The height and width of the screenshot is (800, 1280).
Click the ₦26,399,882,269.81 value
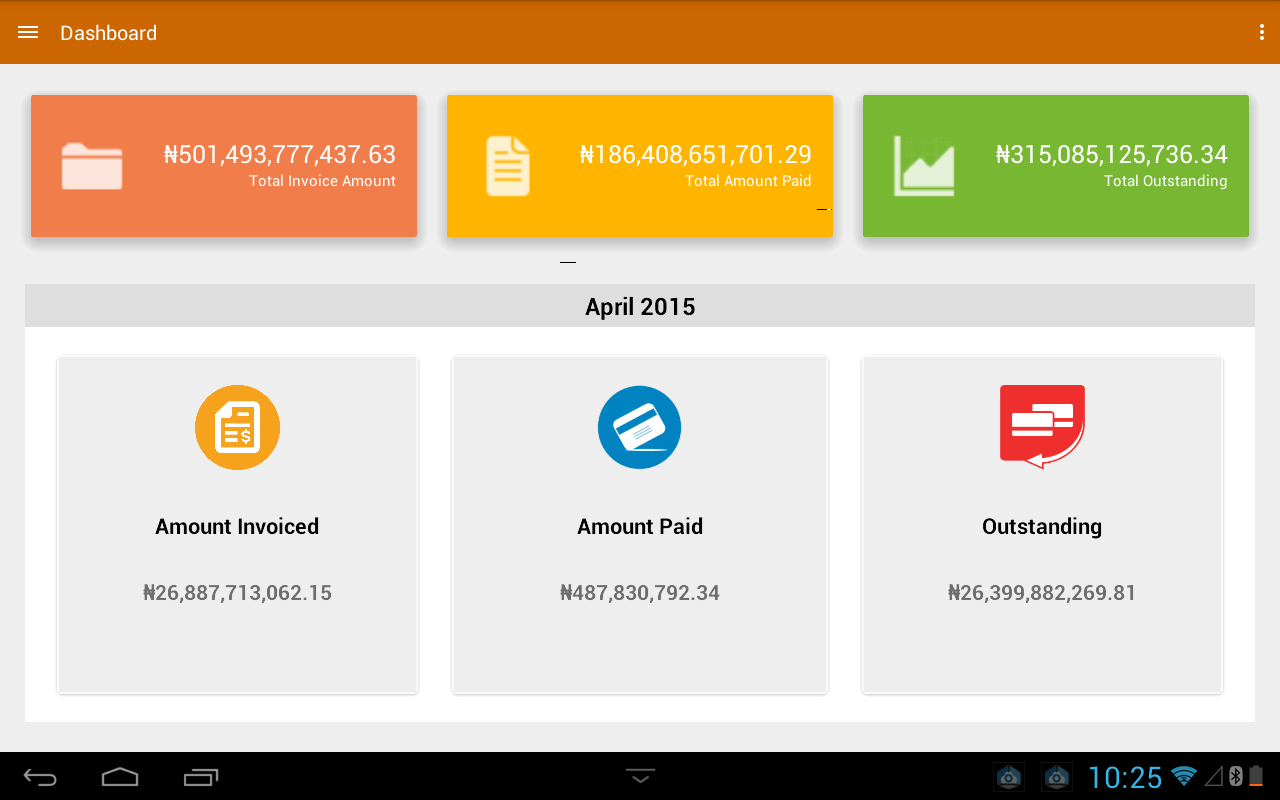1042,593
